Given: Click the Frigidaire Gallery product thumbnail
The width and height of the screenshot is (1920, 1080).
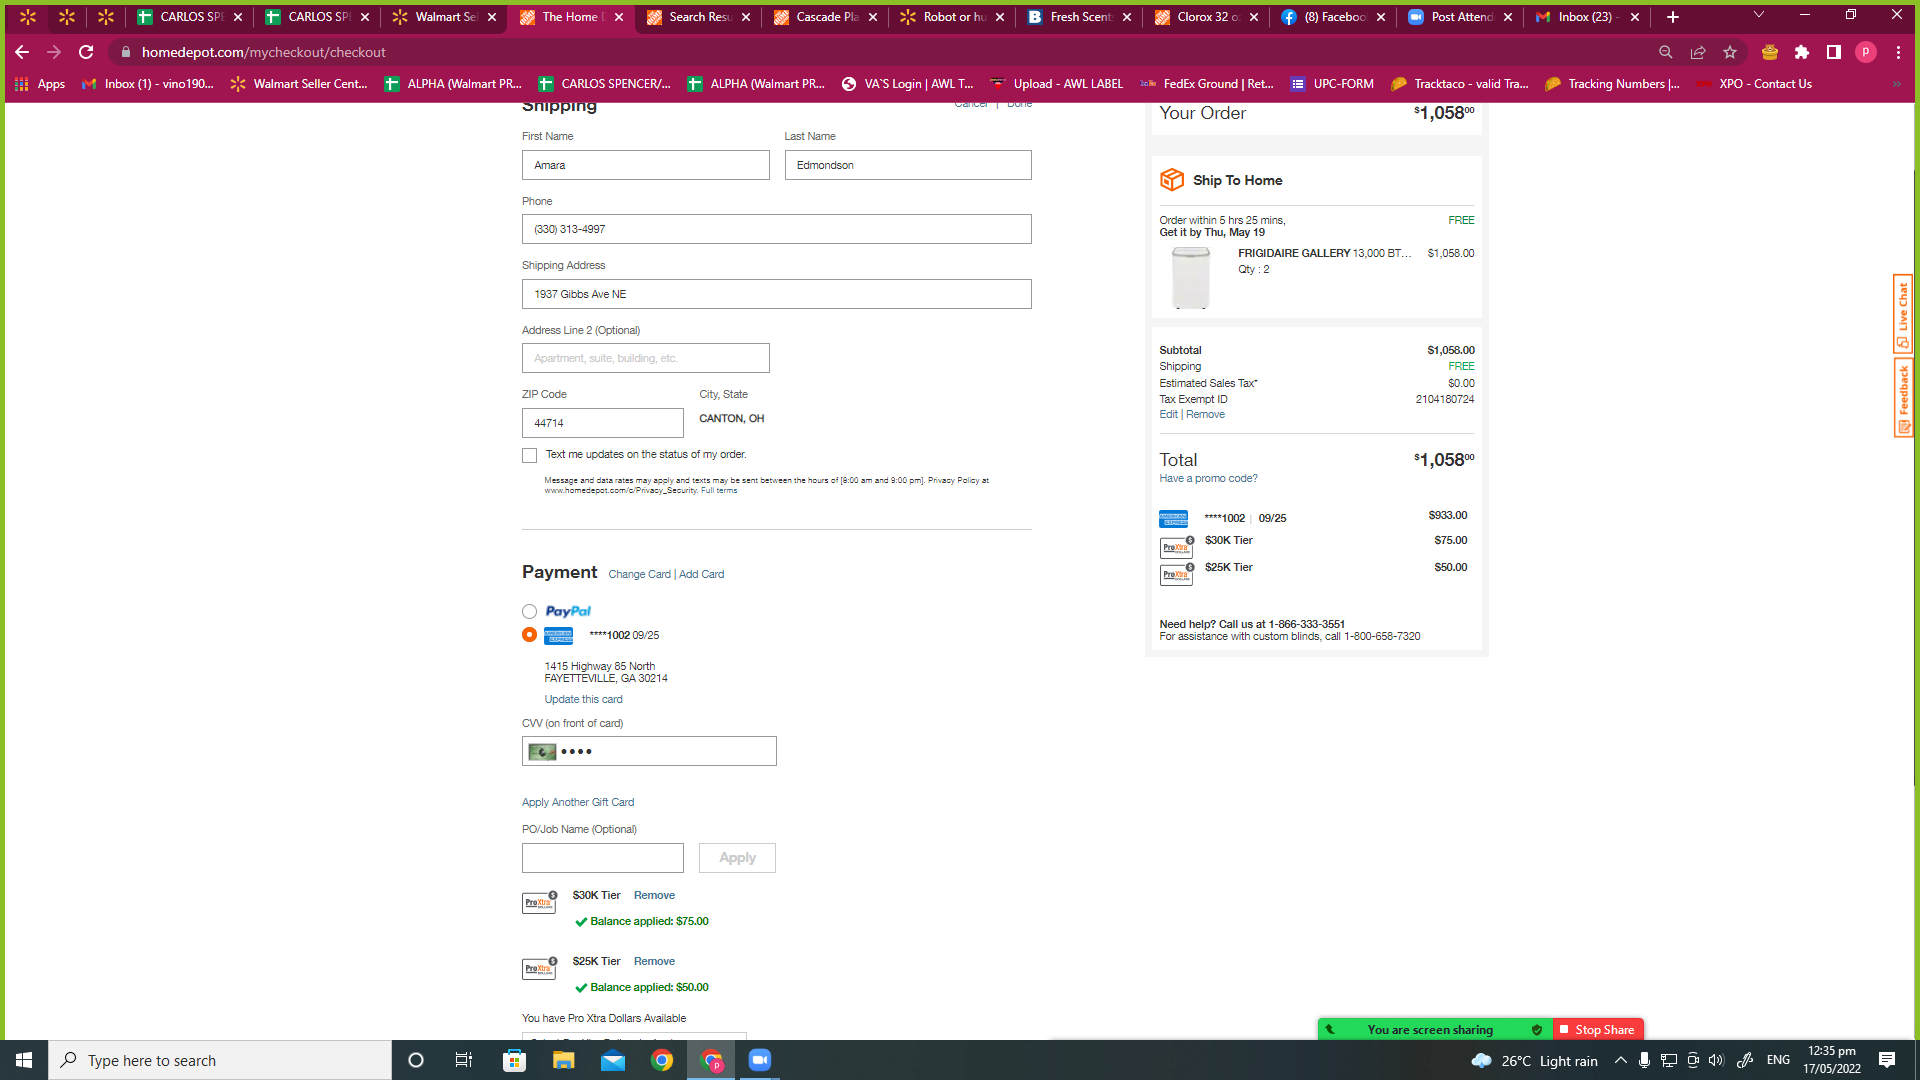Looking at the screenshot, I should click(1191, 278).
